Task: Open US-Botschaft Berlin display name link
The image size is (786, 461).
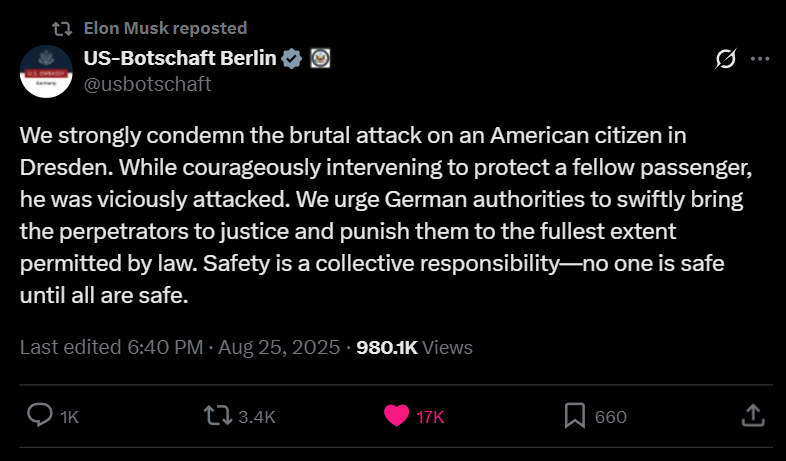Action: click(180, 58)
